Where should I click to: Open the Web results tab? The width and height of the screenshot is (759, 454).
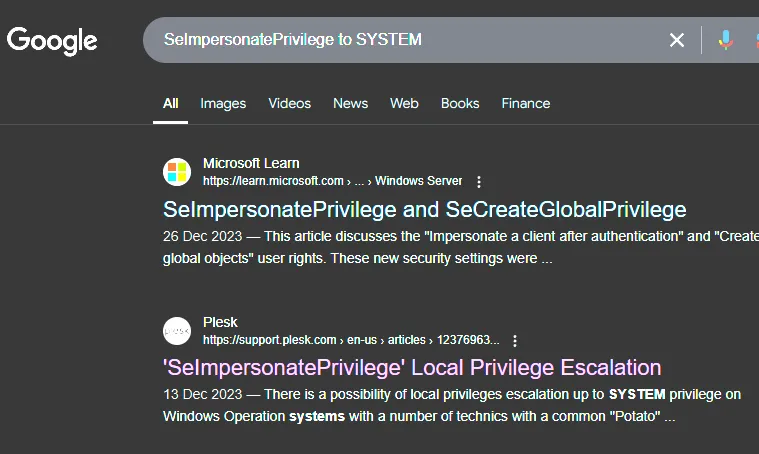404,104
